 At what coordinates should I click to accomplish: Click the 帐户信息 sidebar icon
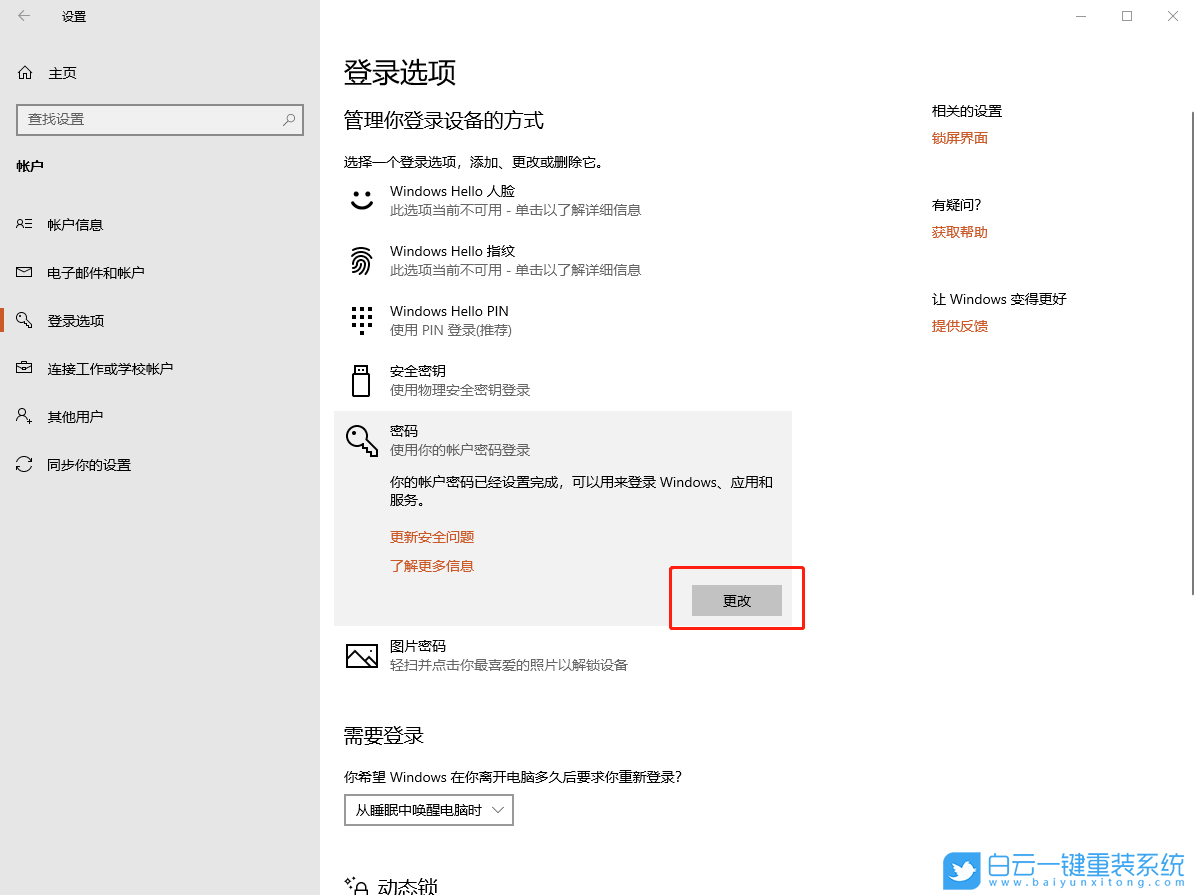(24, 224)
